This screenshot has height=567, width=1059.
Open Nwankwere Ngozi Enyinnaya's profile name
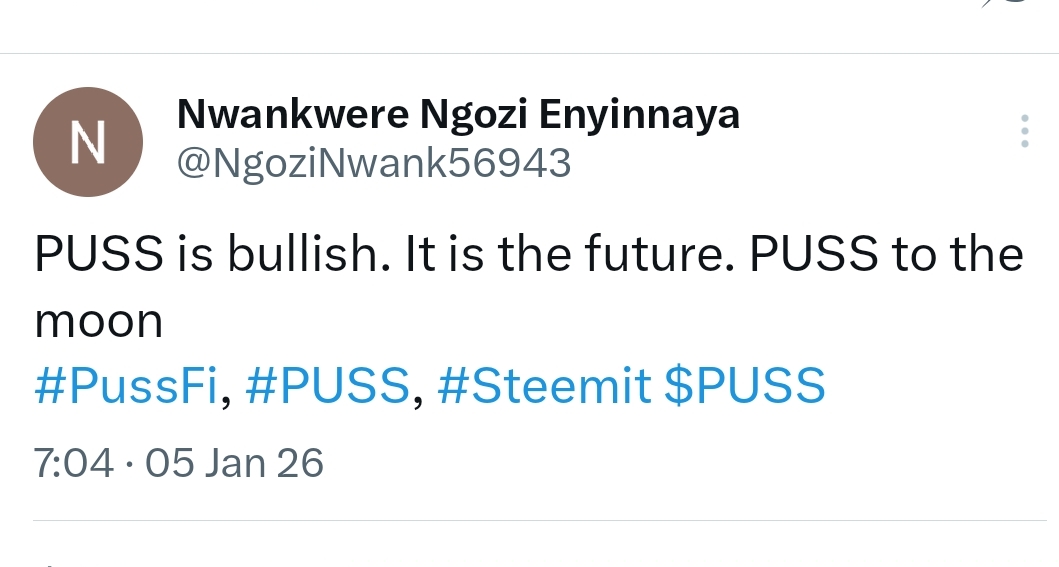(458, 116)
